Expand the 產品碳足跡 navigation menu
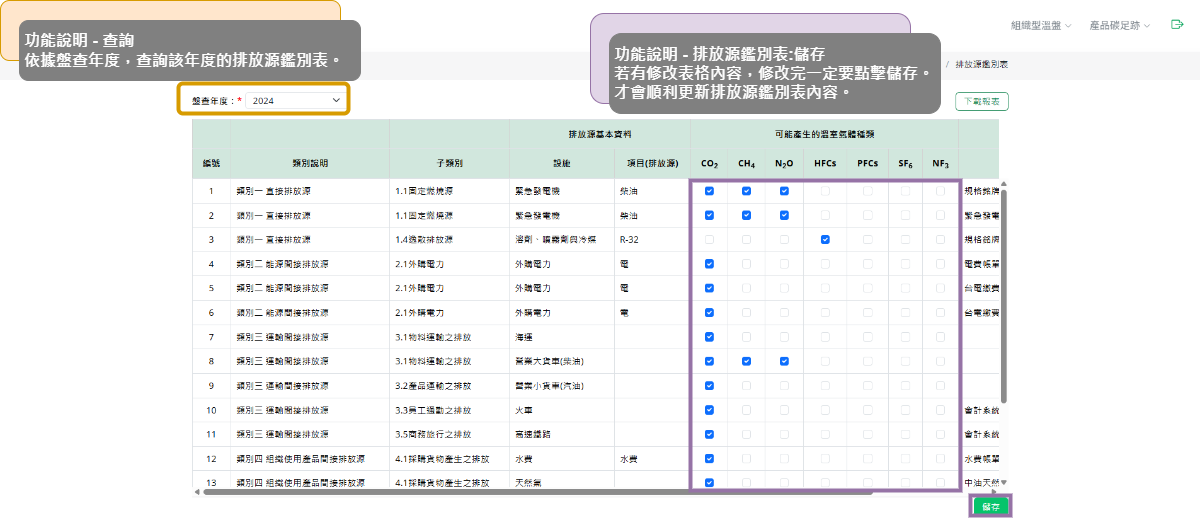Screen dimensions: 1201x521 coord(1119,25)
